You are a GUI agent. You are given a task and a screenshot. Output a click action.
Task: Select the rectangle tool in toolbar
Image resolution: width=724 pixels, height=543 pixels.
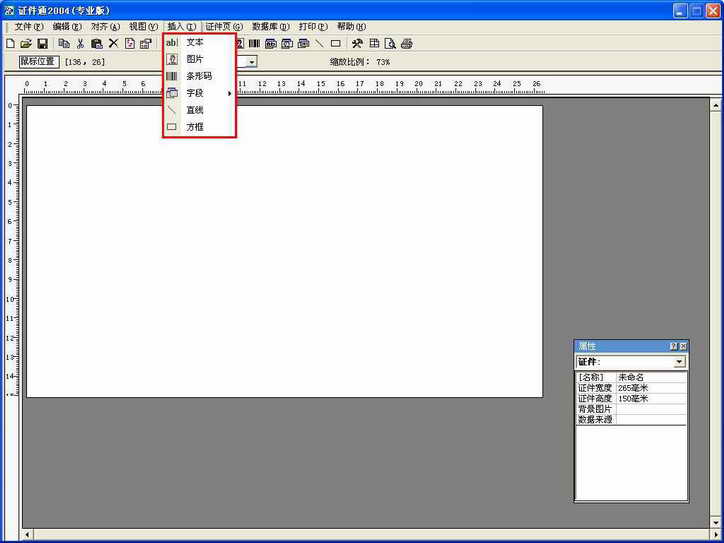pos(335,44)
